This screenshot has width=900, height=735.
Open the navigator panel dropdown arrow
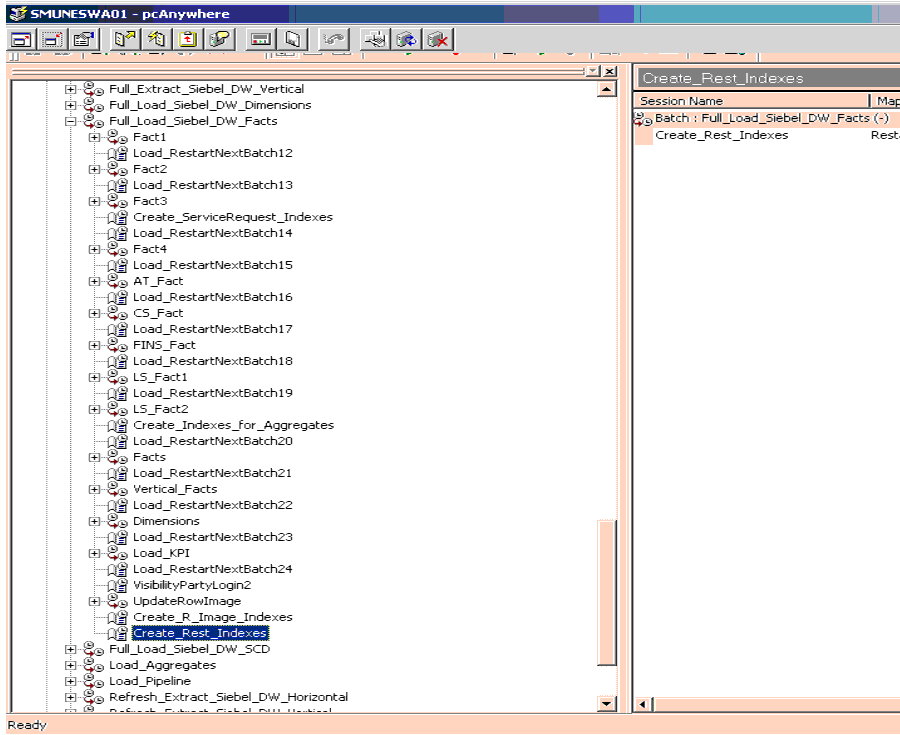[x=593, y=71]
